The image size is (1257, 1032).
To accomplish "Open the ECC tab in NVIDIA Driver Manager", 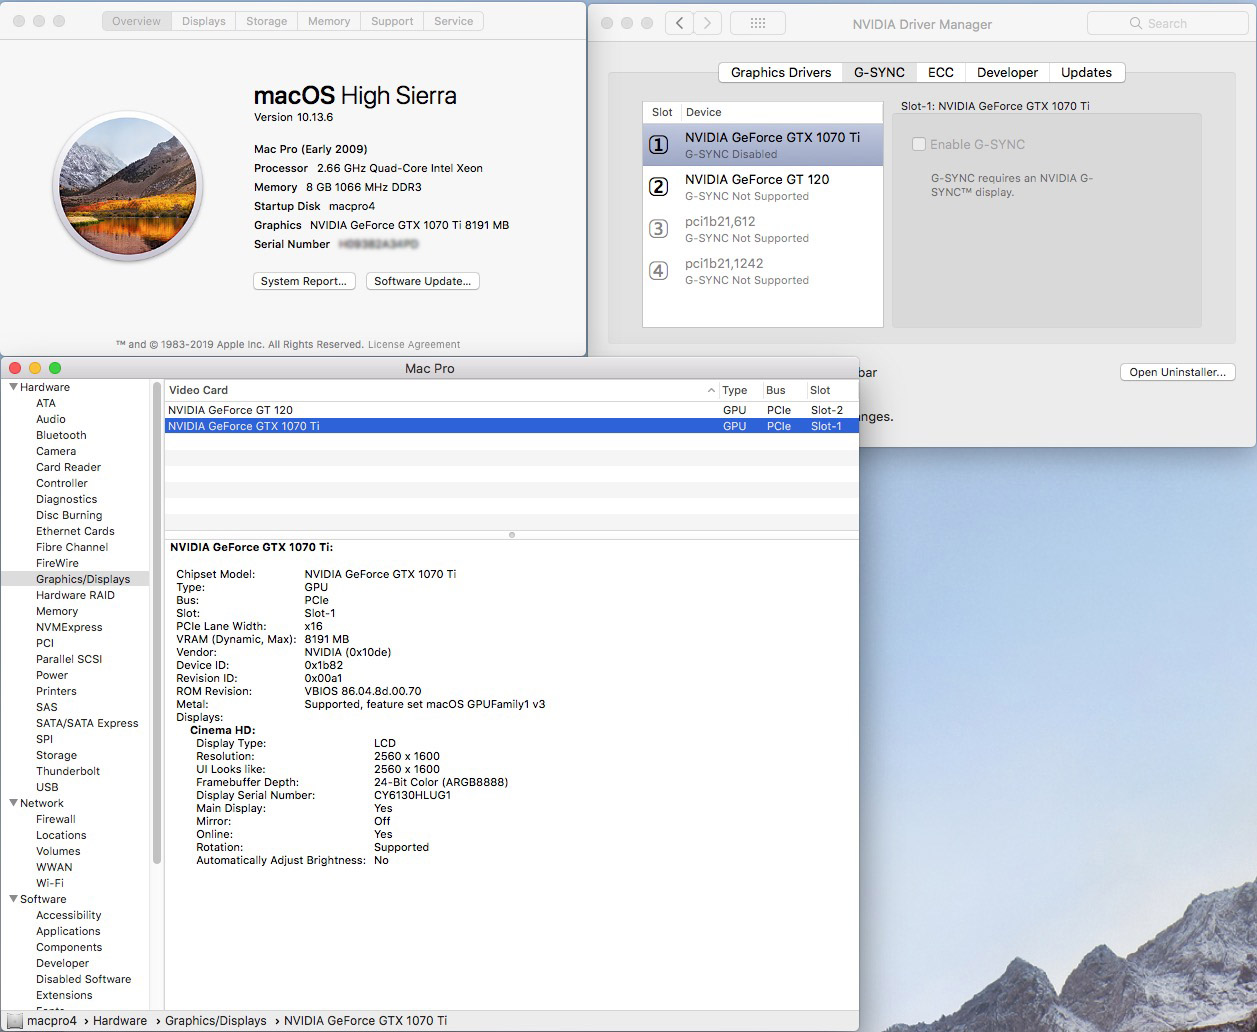I will (941, 72).
